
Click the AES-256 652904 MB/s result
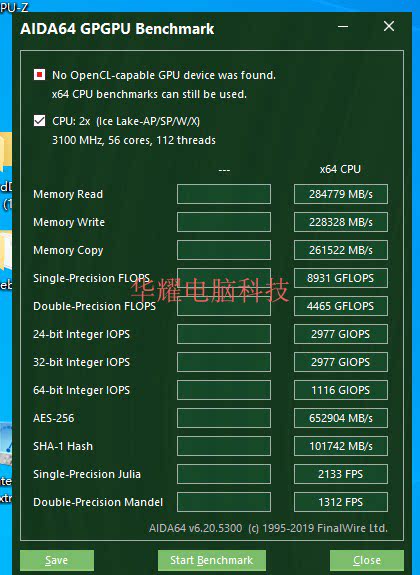tap(341, 418)
